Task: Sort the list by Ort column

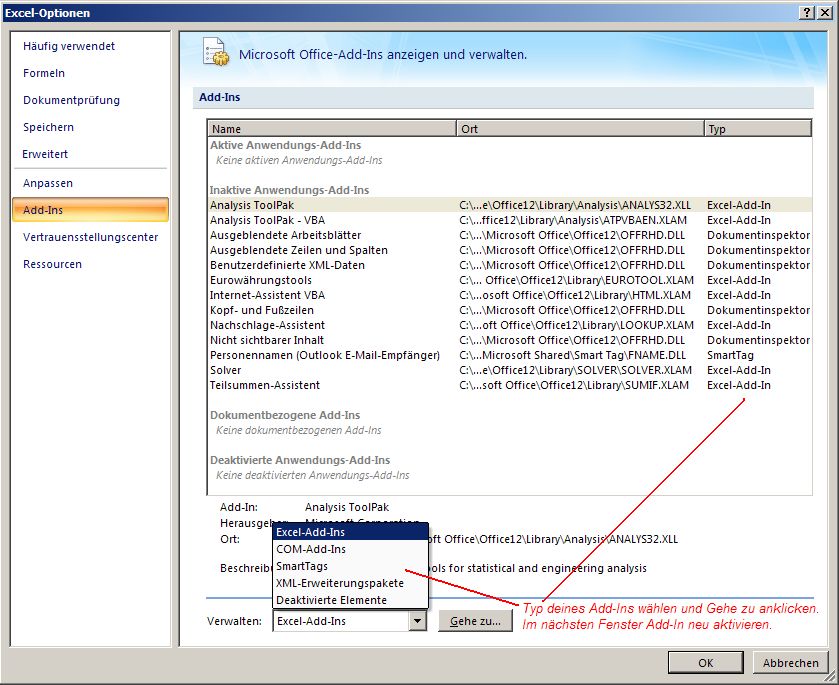Action: (580, 128)
